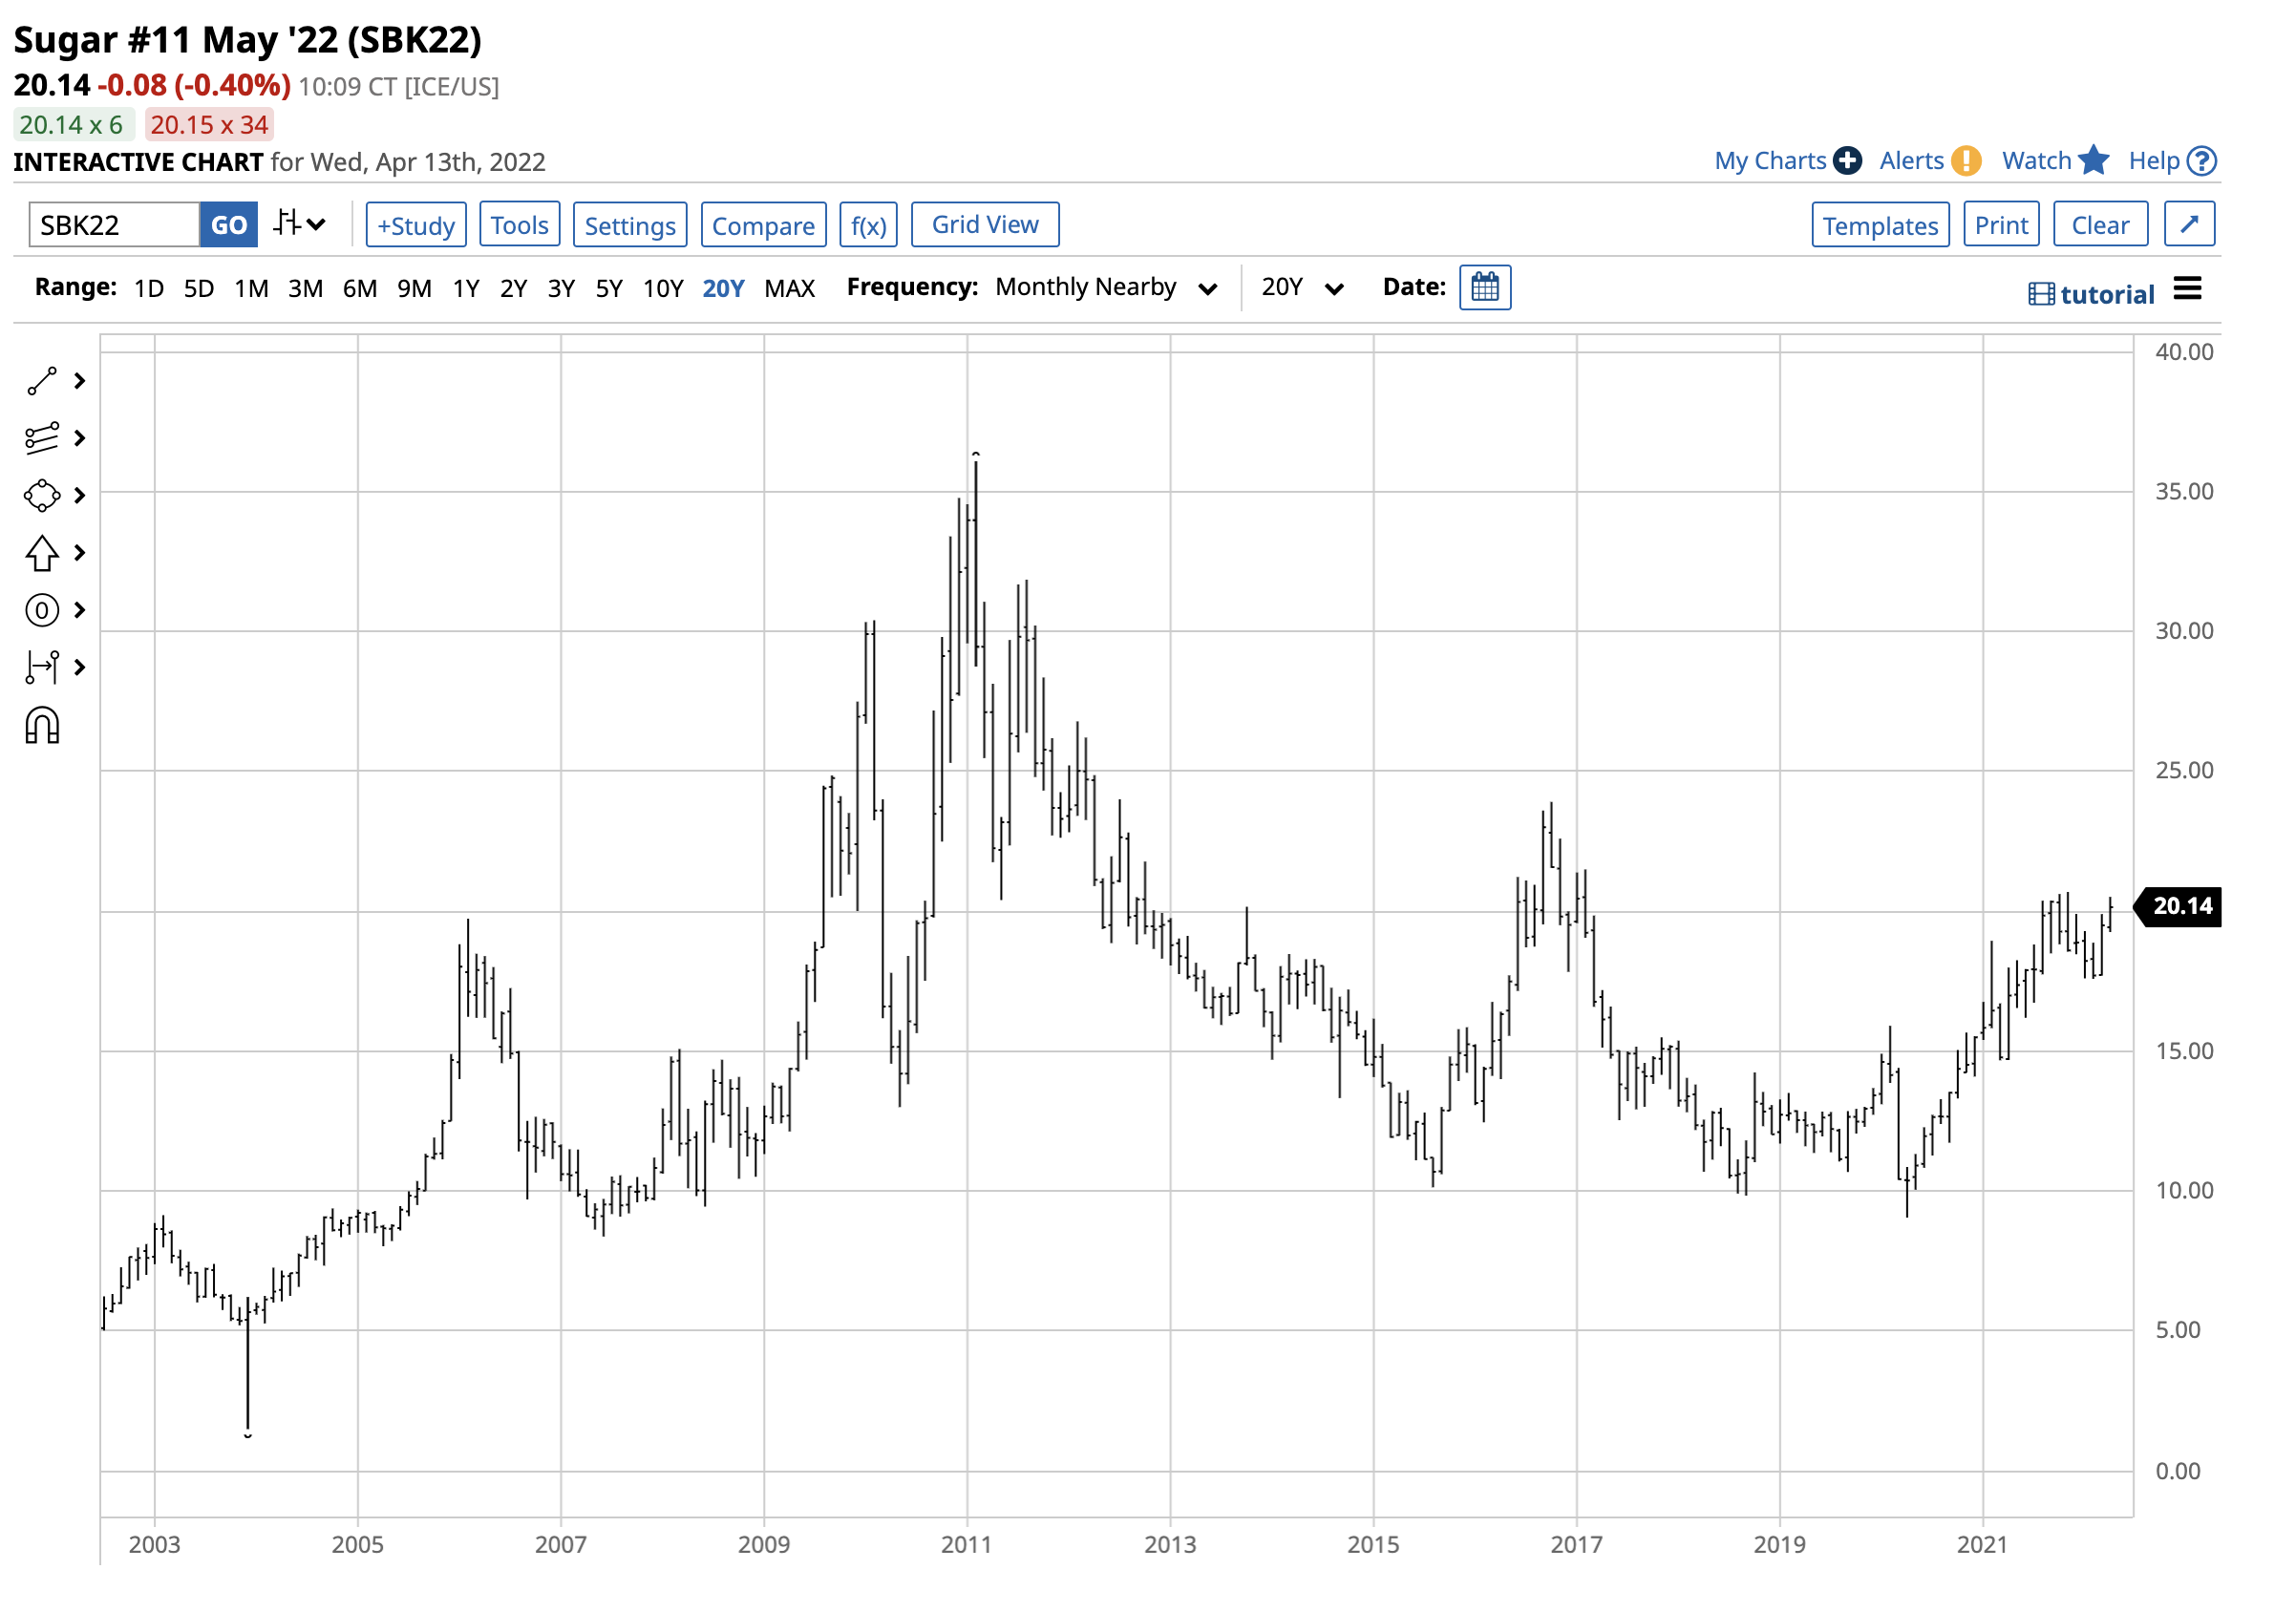This screenshot has width=2296, height=1612.
Task: Select the trend line drawing tool
Action: click(x=42, y=381)
